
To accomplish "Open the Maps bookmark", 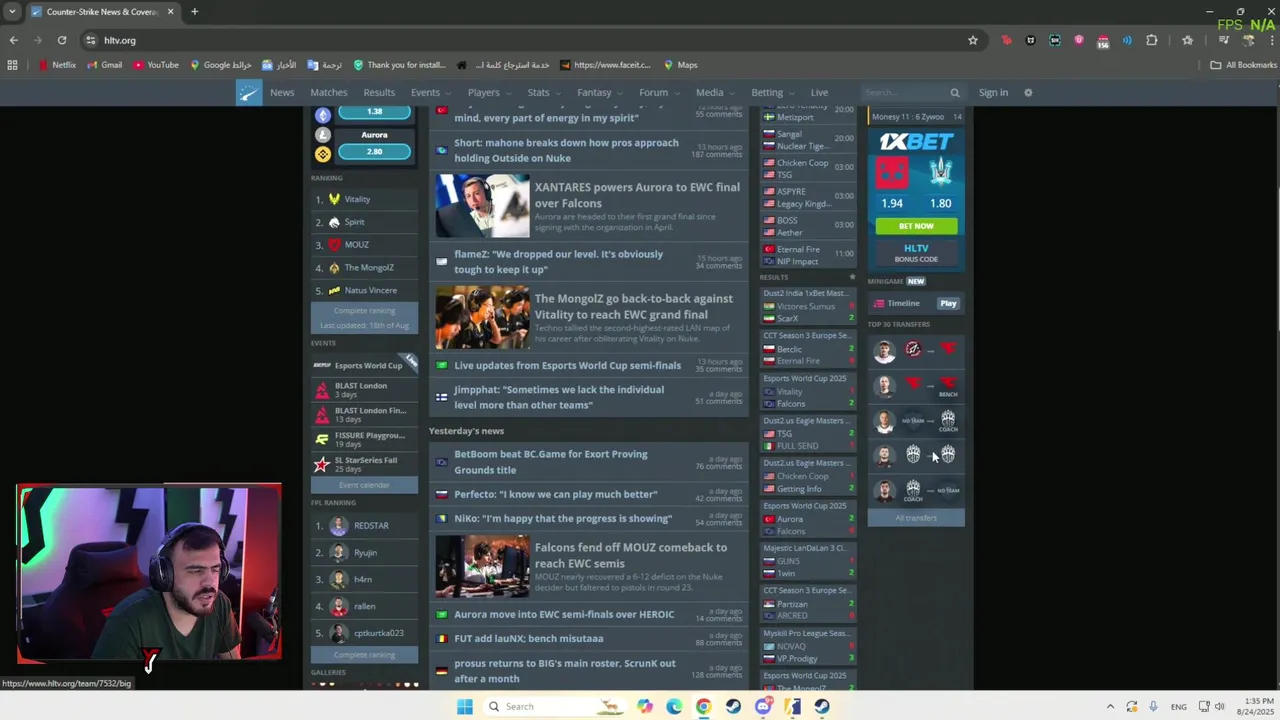I will tap(679, 65).
